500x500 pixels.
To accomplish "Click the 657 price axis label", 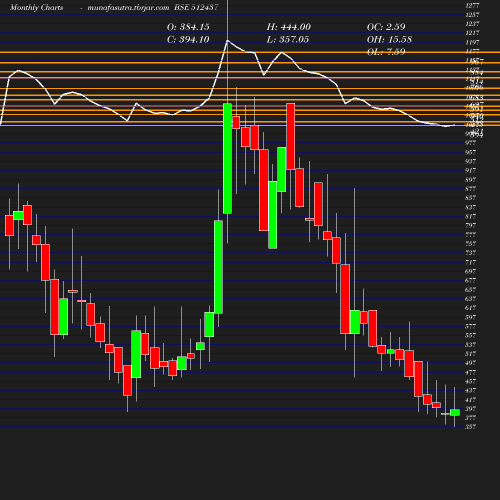I will coord(470,289).
